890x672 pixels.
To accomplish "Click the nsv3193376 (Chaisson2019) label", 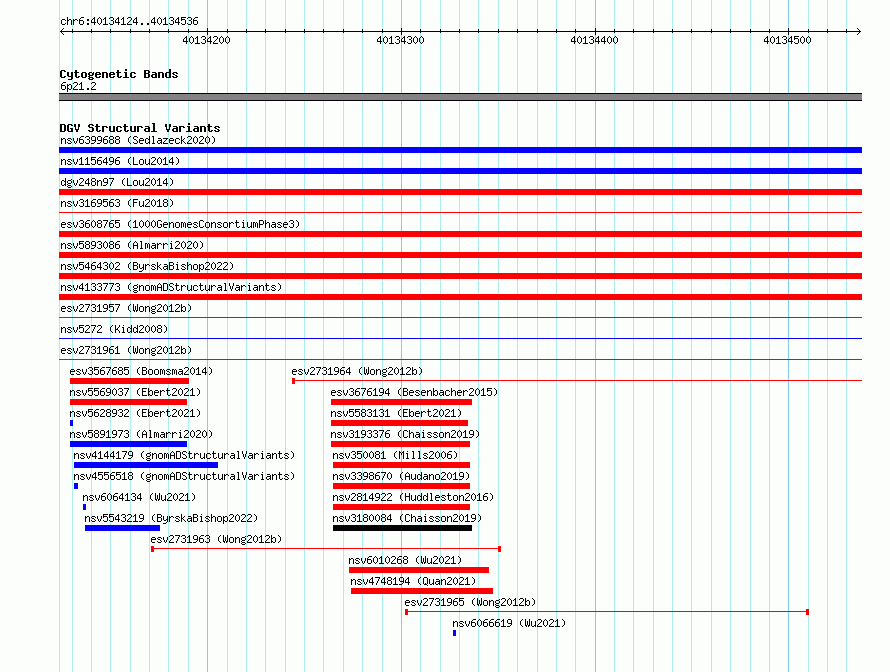I will [405, 434].
